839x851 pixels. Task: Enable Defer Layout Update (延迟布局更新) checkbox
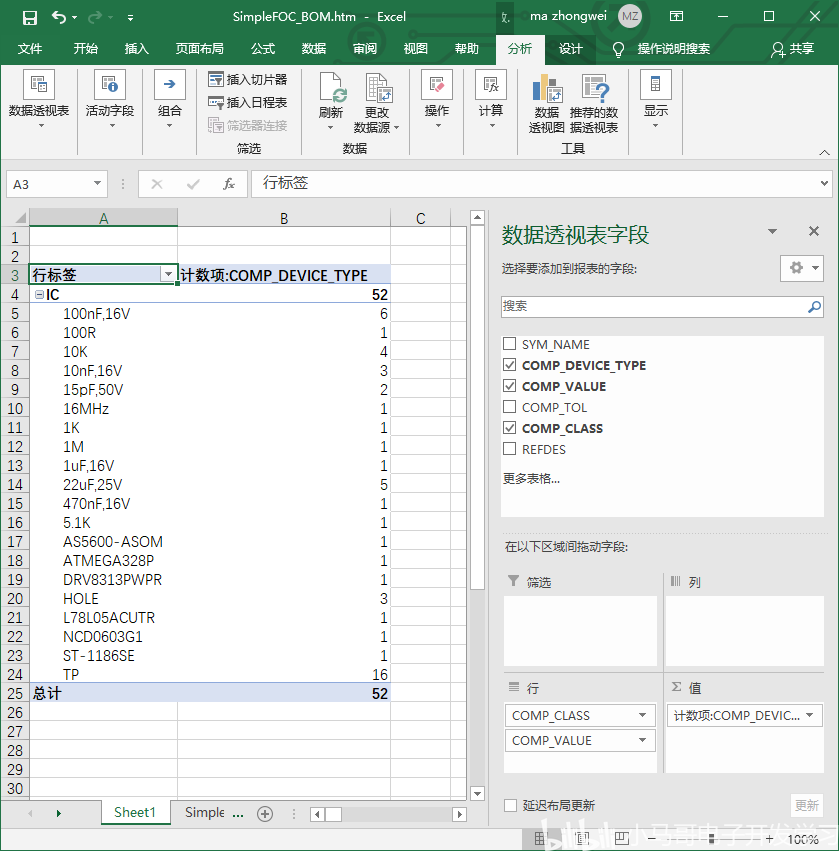pyautogui.click(x=511, y=805)
